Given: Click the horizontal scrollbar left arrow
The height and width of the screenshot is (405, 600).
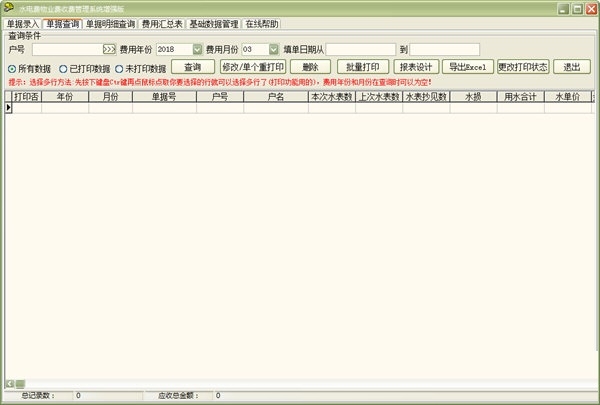Looking at the screenshot, I should coord(10,384).
